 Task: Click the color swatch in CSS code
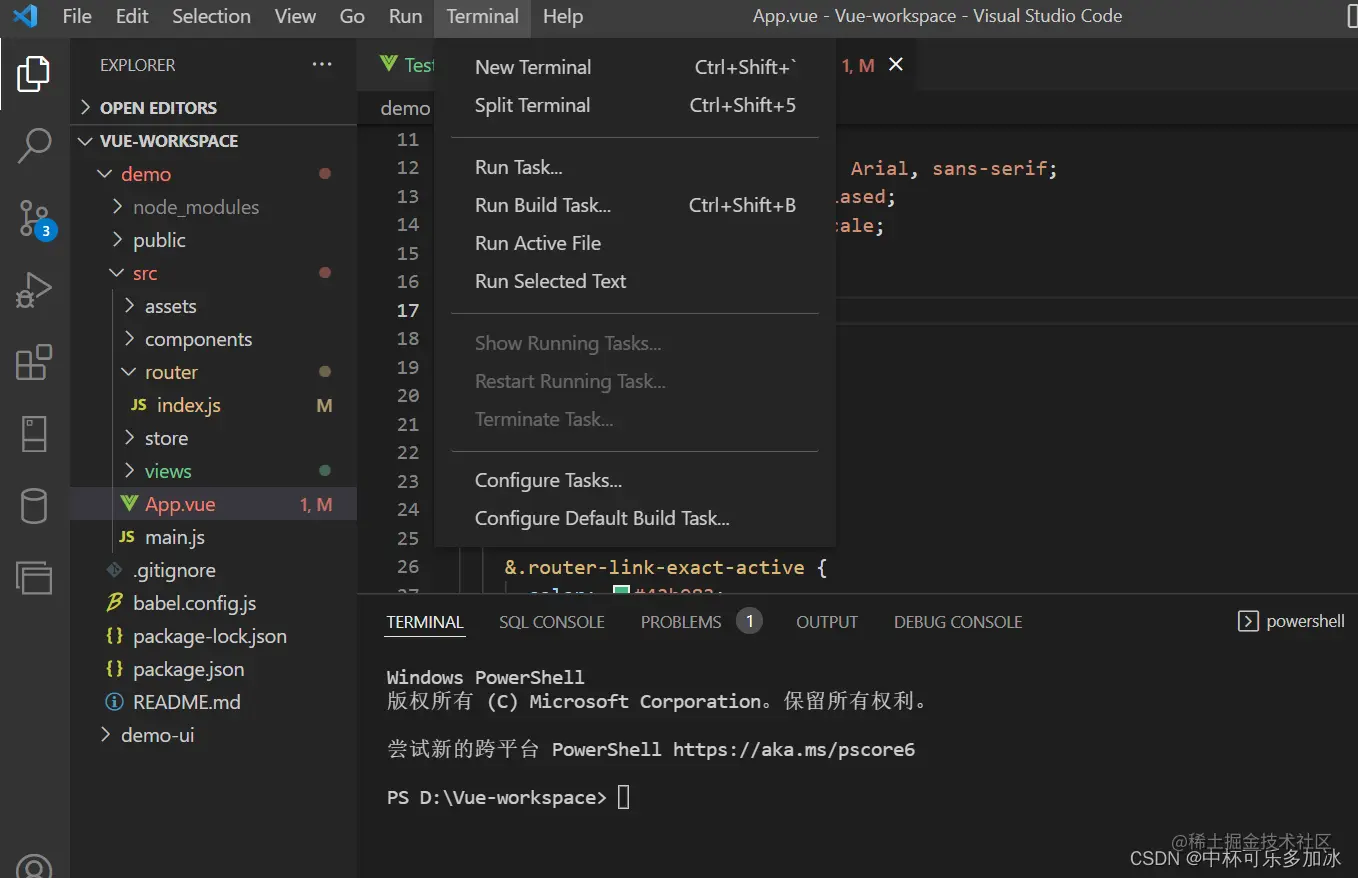coord(621,592)
